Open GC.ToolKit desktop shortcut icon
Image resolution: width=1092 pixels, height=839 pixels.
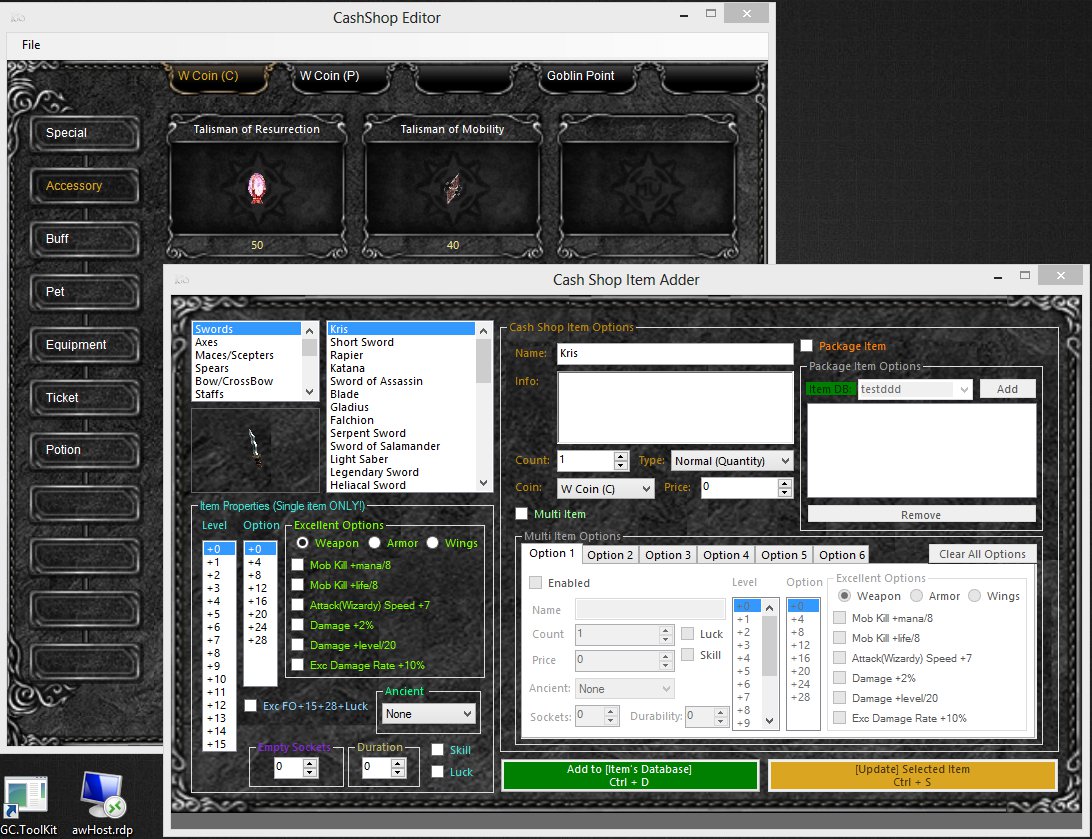(26, 797)
